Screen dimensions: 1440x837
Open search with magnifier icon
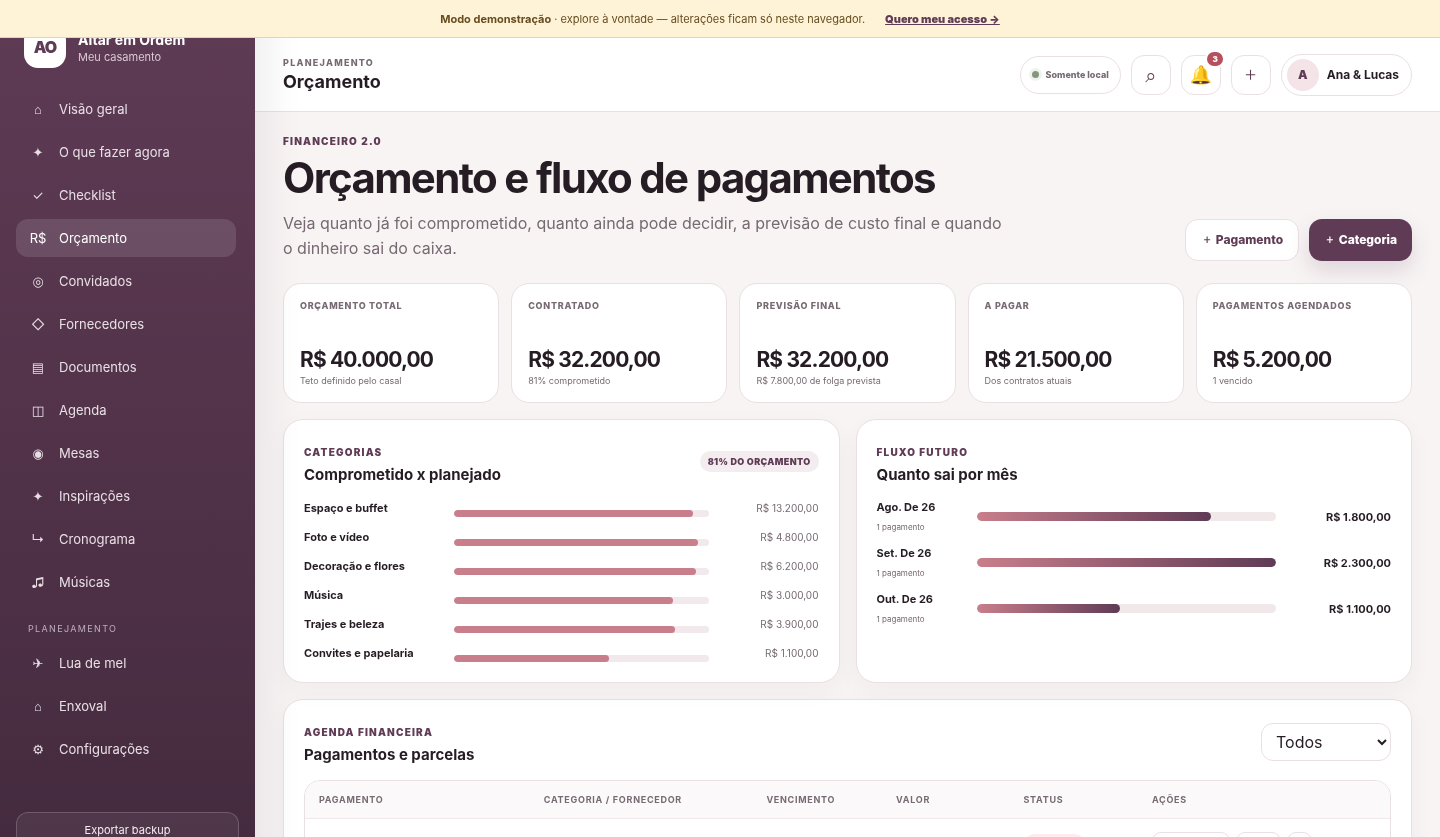(1151, 75)
